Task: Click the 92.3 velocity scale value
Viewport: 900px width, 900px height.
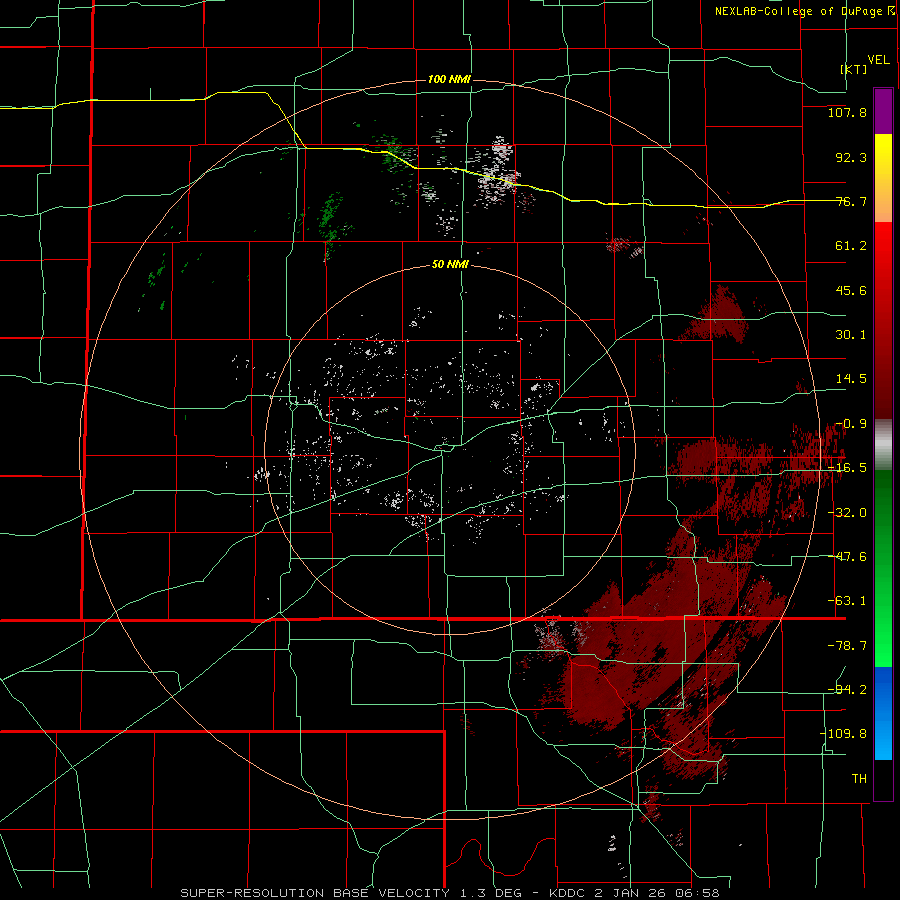Action: coord(851,157)
